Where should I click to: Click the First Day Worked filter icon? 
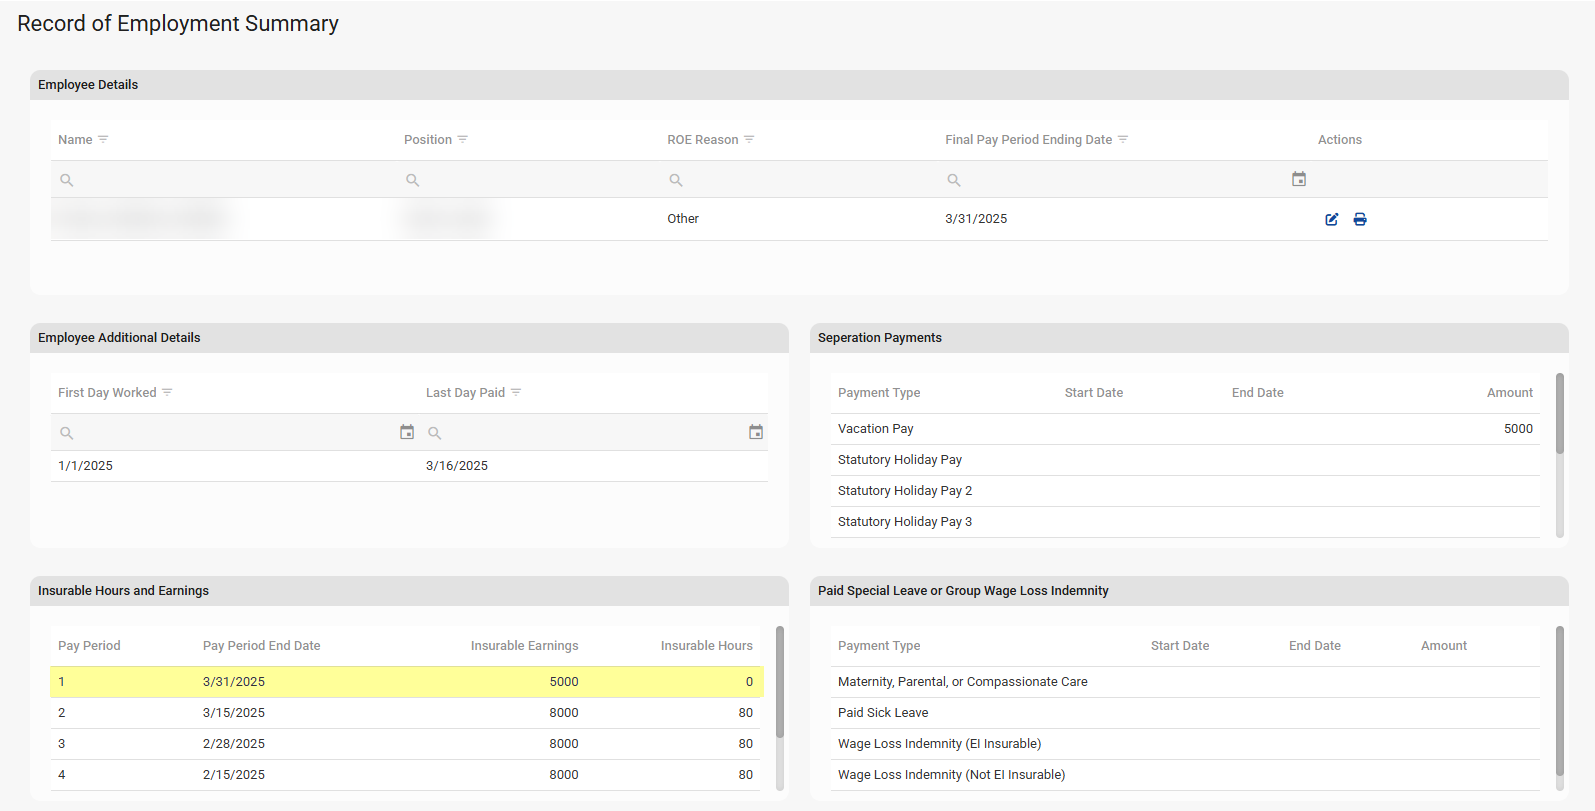pyautogui.click(x=167, y=392)
